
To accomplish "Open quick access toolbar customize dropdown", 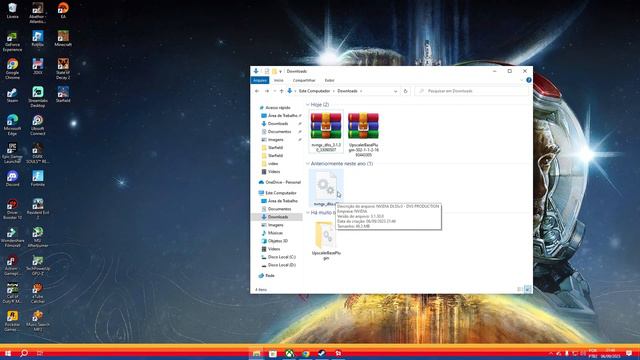I will [280, 71].
